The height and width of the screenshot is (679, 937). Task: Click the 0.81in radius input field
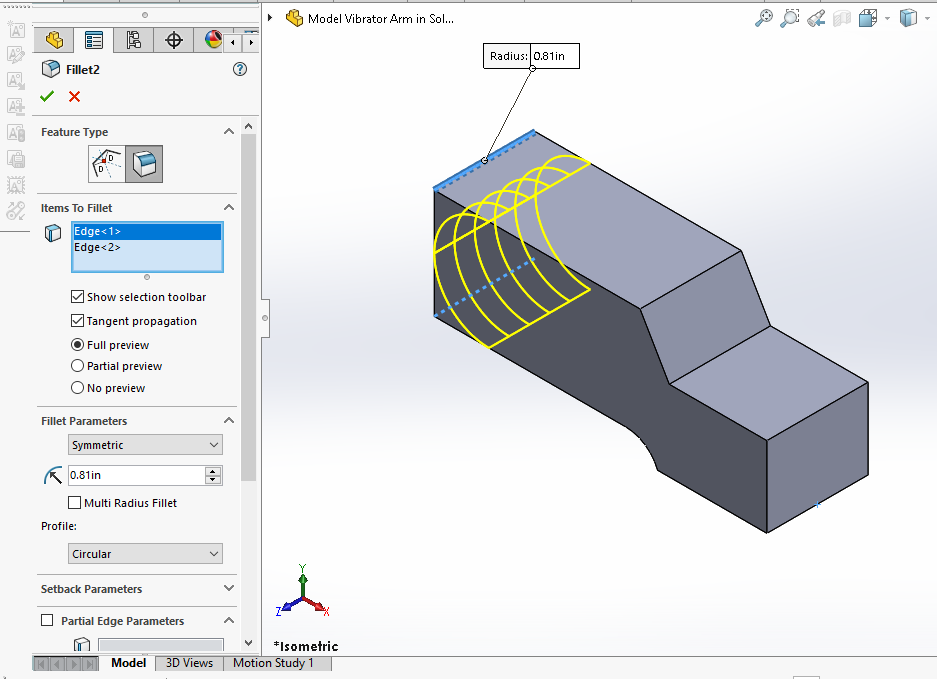(134, 475)
